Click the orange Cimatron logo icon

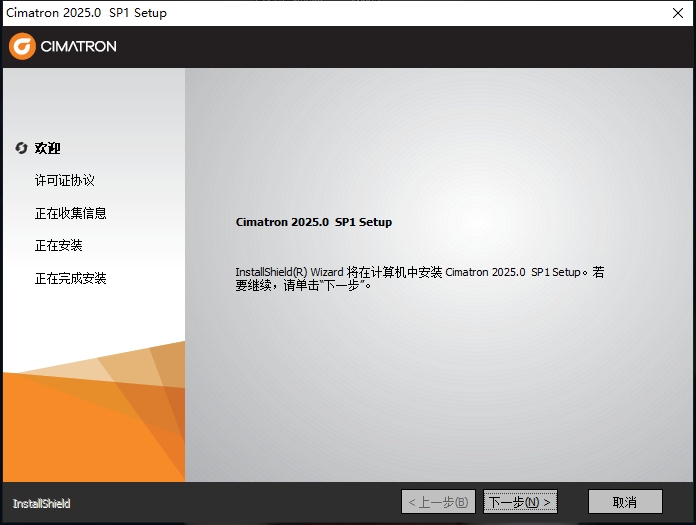click(22, 46)
